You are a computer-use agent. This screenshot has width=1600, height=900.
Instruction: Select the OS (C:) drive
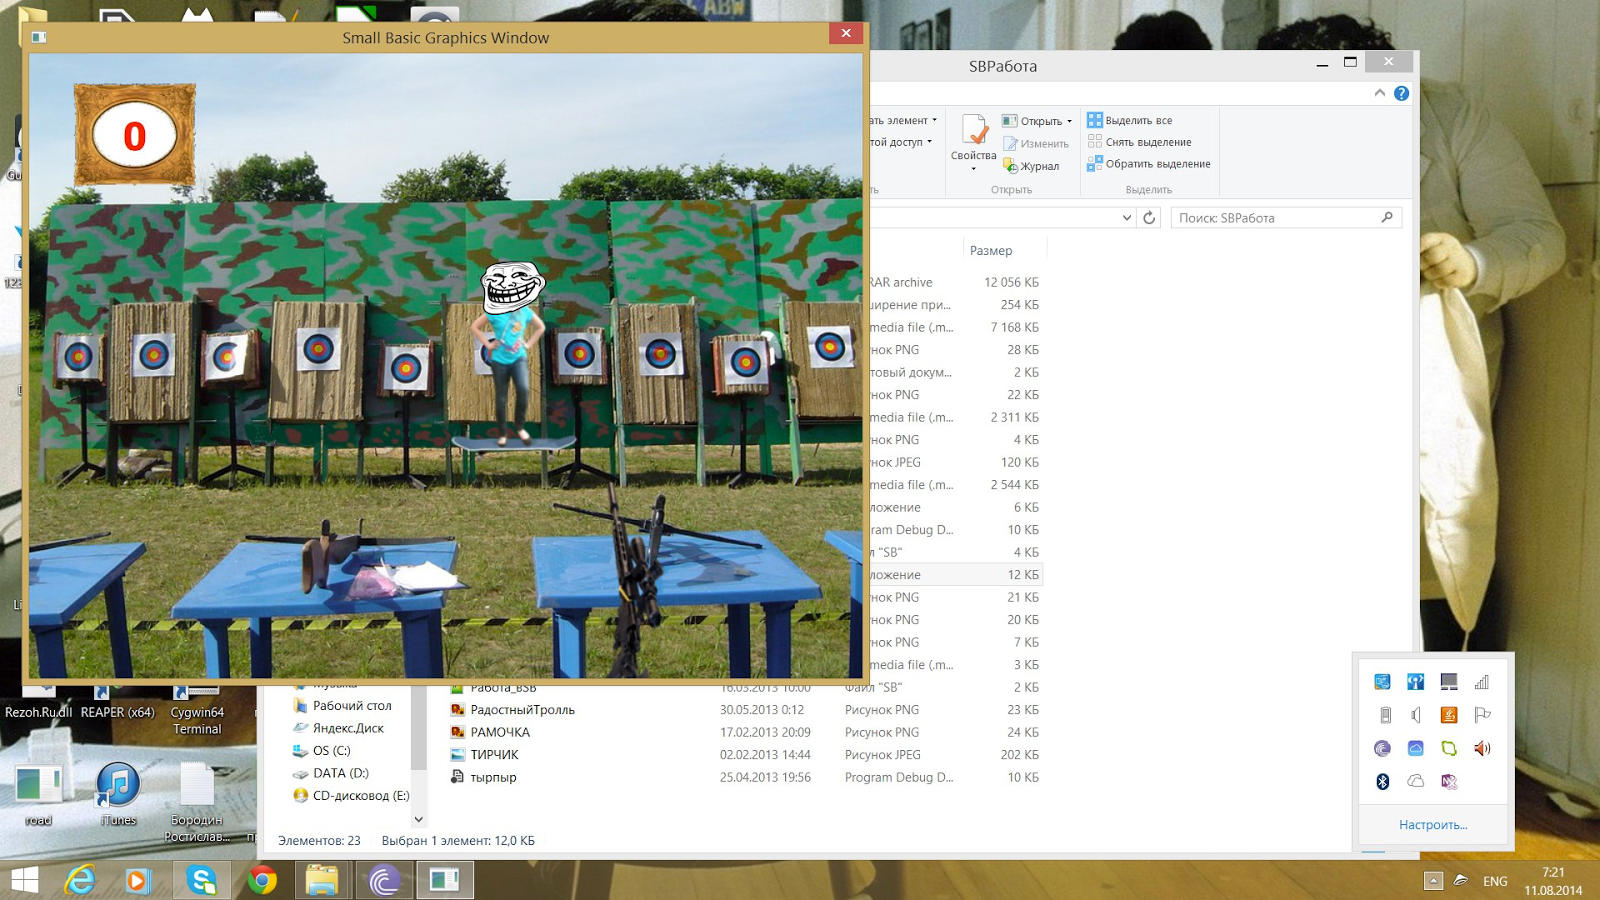[x=321, y=750]
